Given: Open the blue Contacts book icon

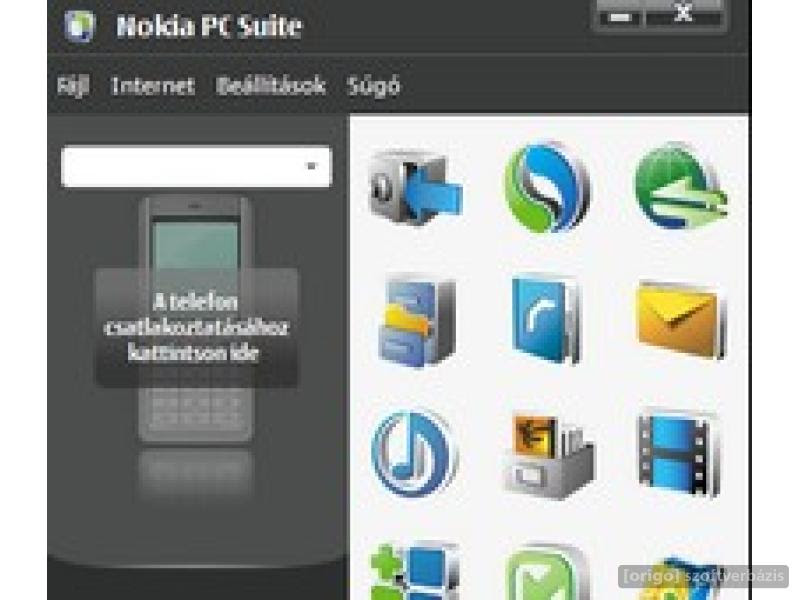Looking at the screenshot, I should tap(546, 319).
